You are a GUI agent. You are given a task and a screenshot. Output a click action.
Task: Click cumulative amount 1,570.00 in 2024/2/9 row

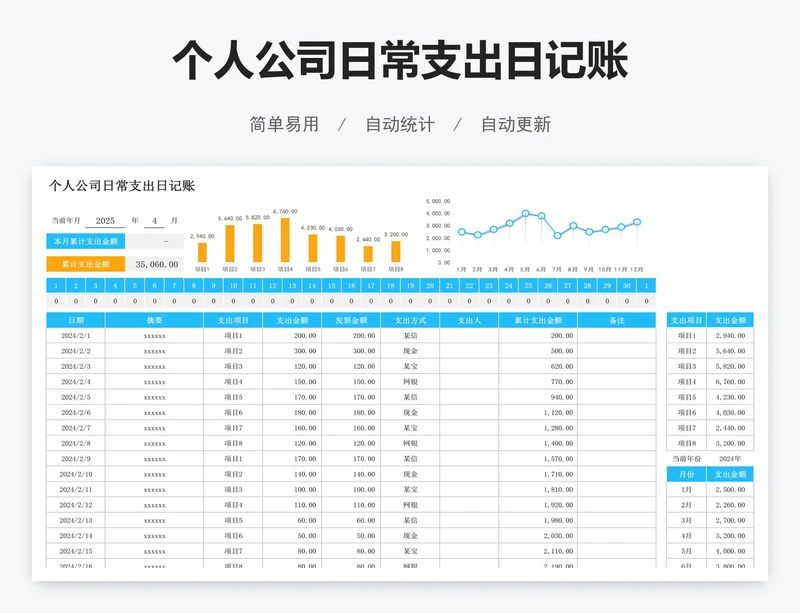point(538,459)
